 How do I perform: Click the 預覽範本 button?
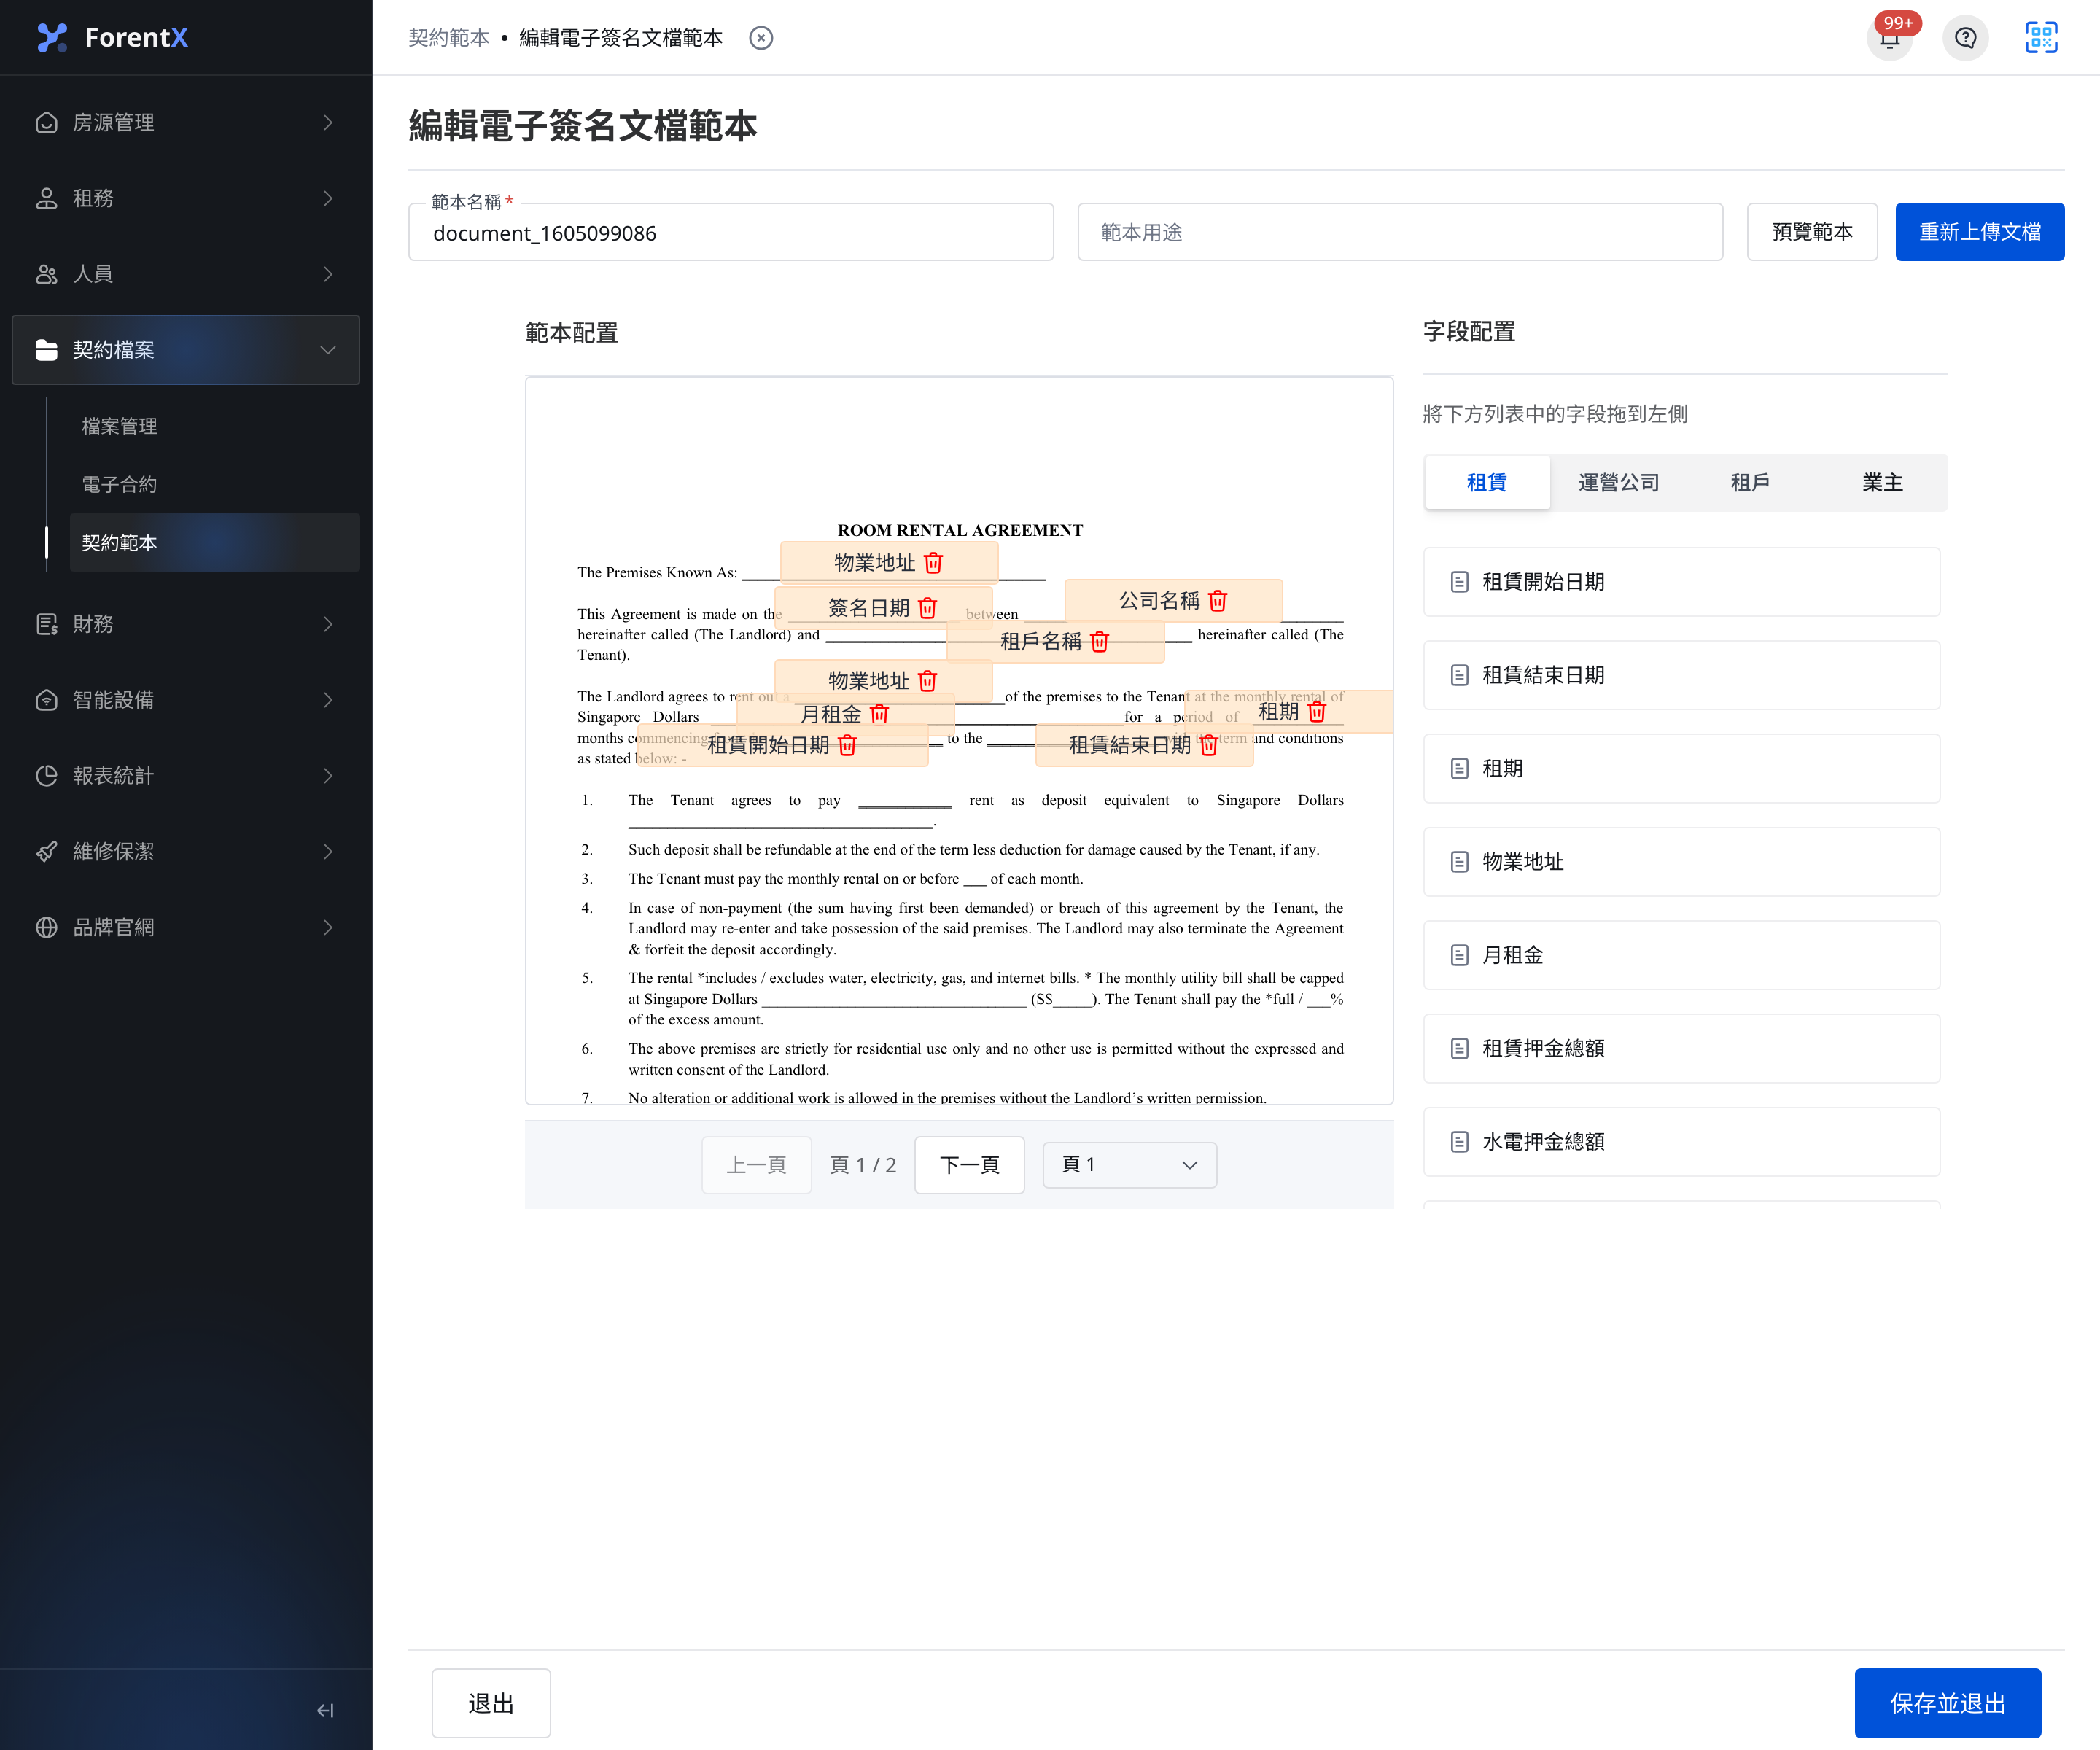coord(1812,232)
